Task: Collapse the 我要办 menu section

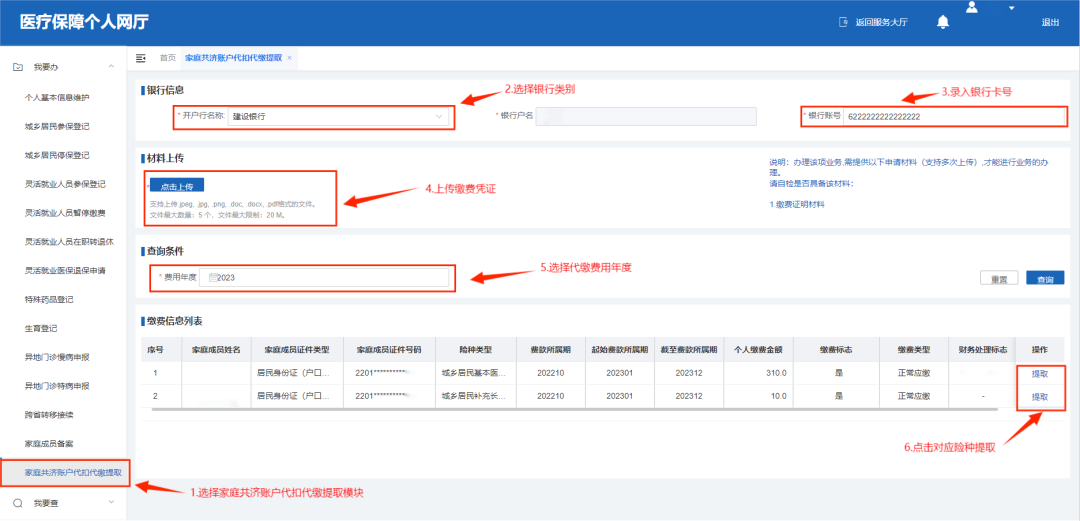Action: [x=110, y=67]
